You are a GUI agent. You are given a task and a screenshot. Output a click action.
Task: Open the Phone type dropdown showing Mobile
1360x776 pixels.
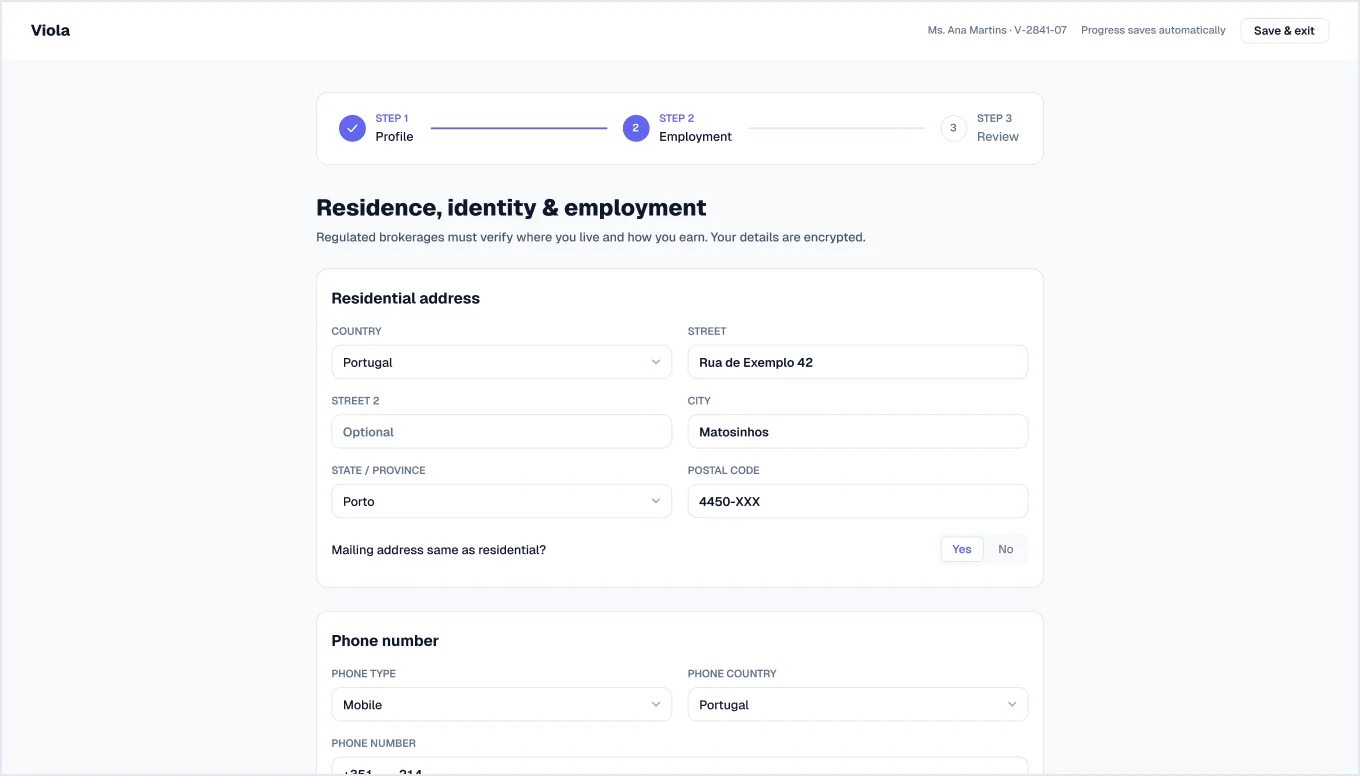pos(501,705)
